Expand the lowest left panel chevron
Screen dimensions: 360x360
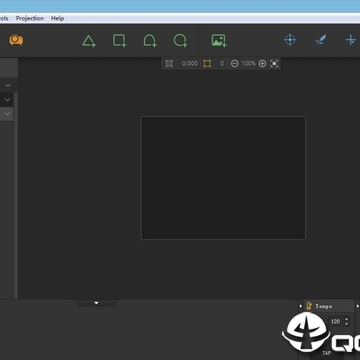pos(7,114)
